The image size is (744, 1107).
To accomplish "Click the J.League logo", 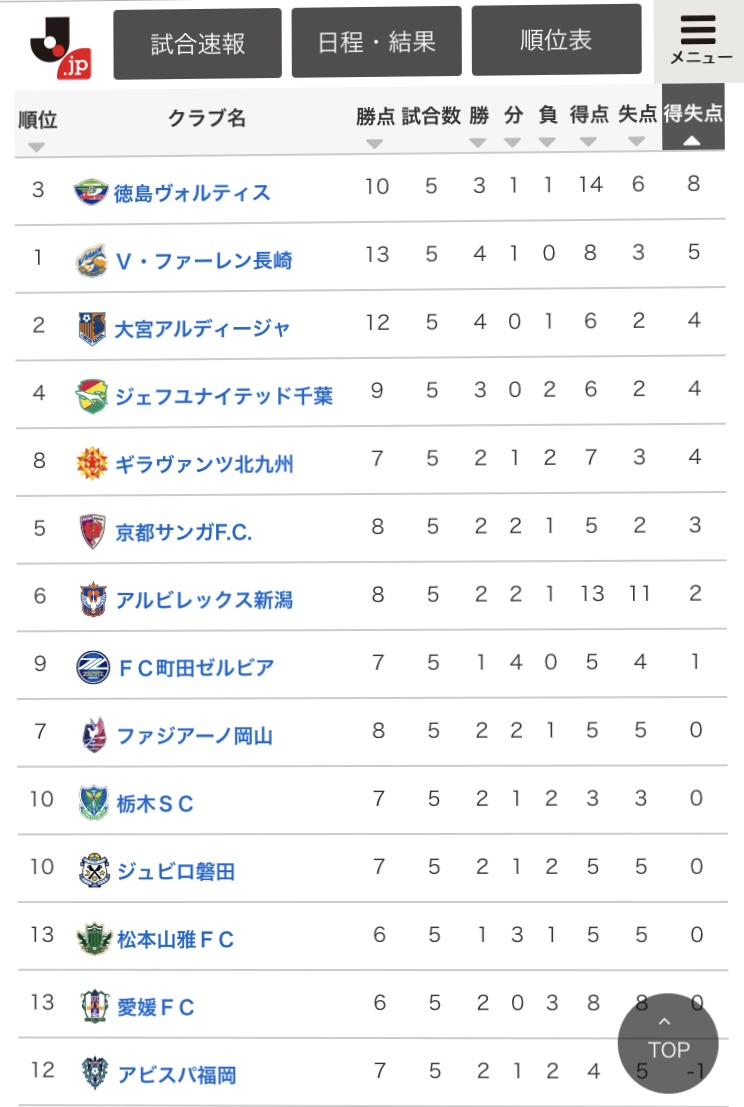I will pyautogui.click(x=59, y=46).
